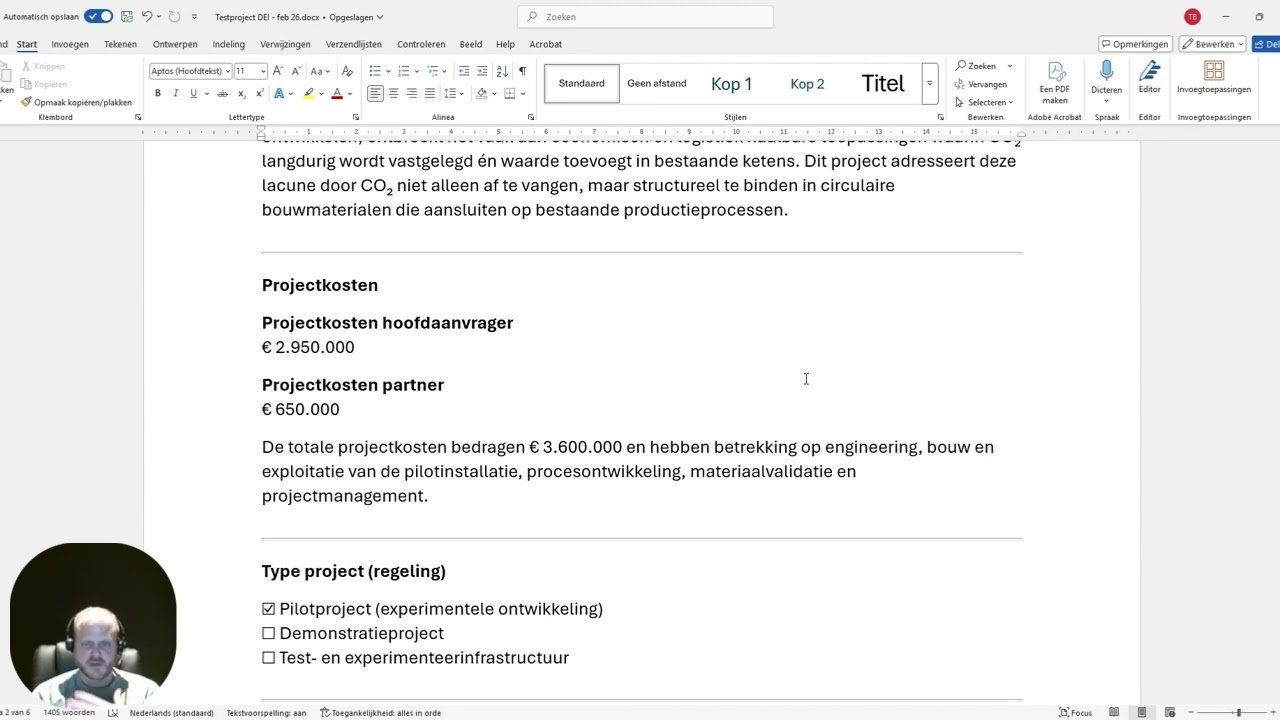Align paragraph text to the right

pos(411,93)
